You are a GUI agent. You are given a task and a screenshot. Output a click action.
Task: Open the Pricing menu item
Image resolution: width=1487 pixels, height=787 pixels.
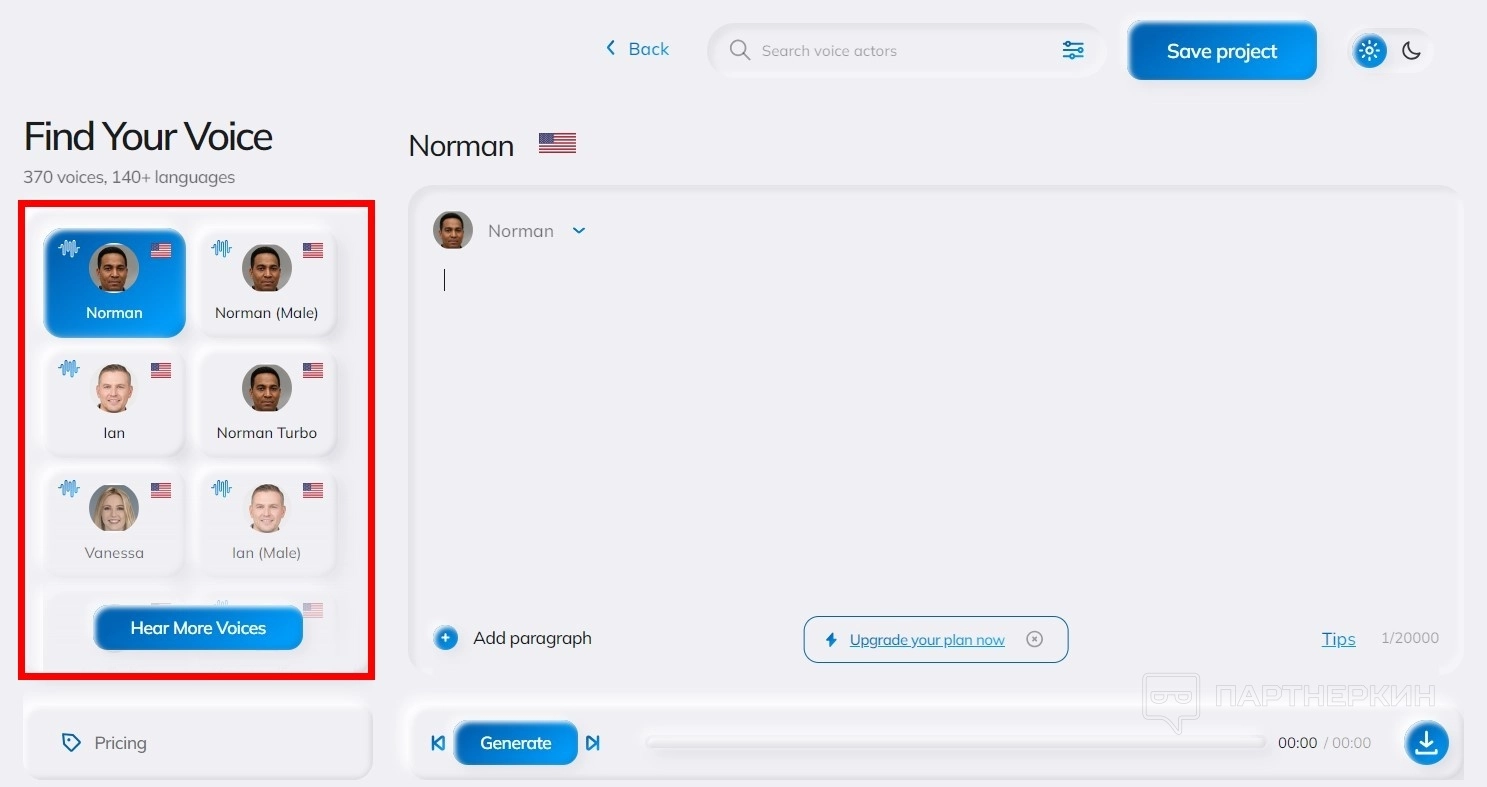pyautogui.click(x=197, y=743)
